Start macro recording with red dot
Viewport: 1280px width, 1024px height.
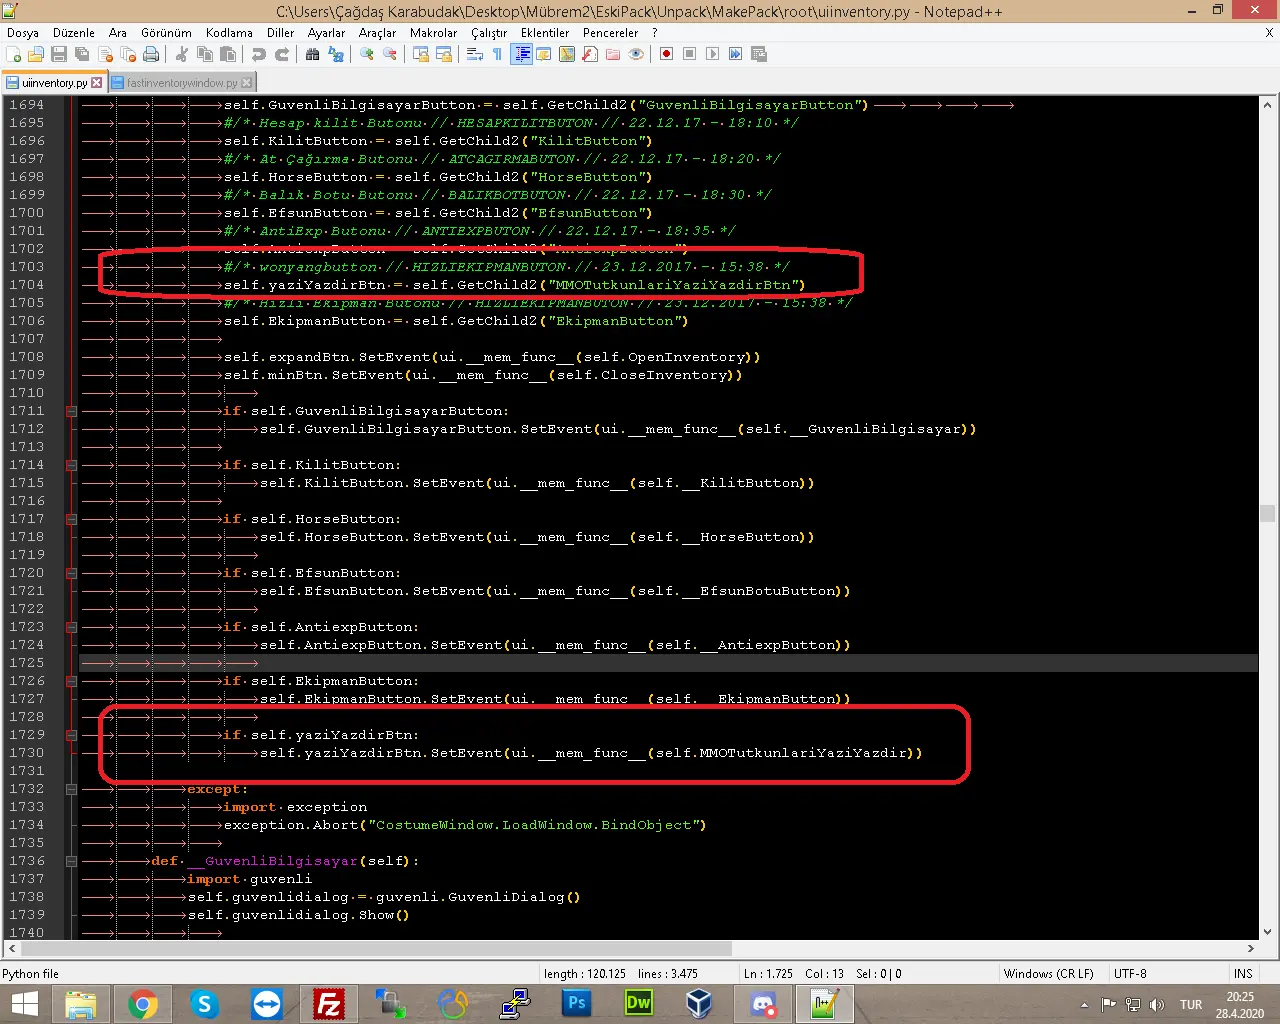point(667,54)
